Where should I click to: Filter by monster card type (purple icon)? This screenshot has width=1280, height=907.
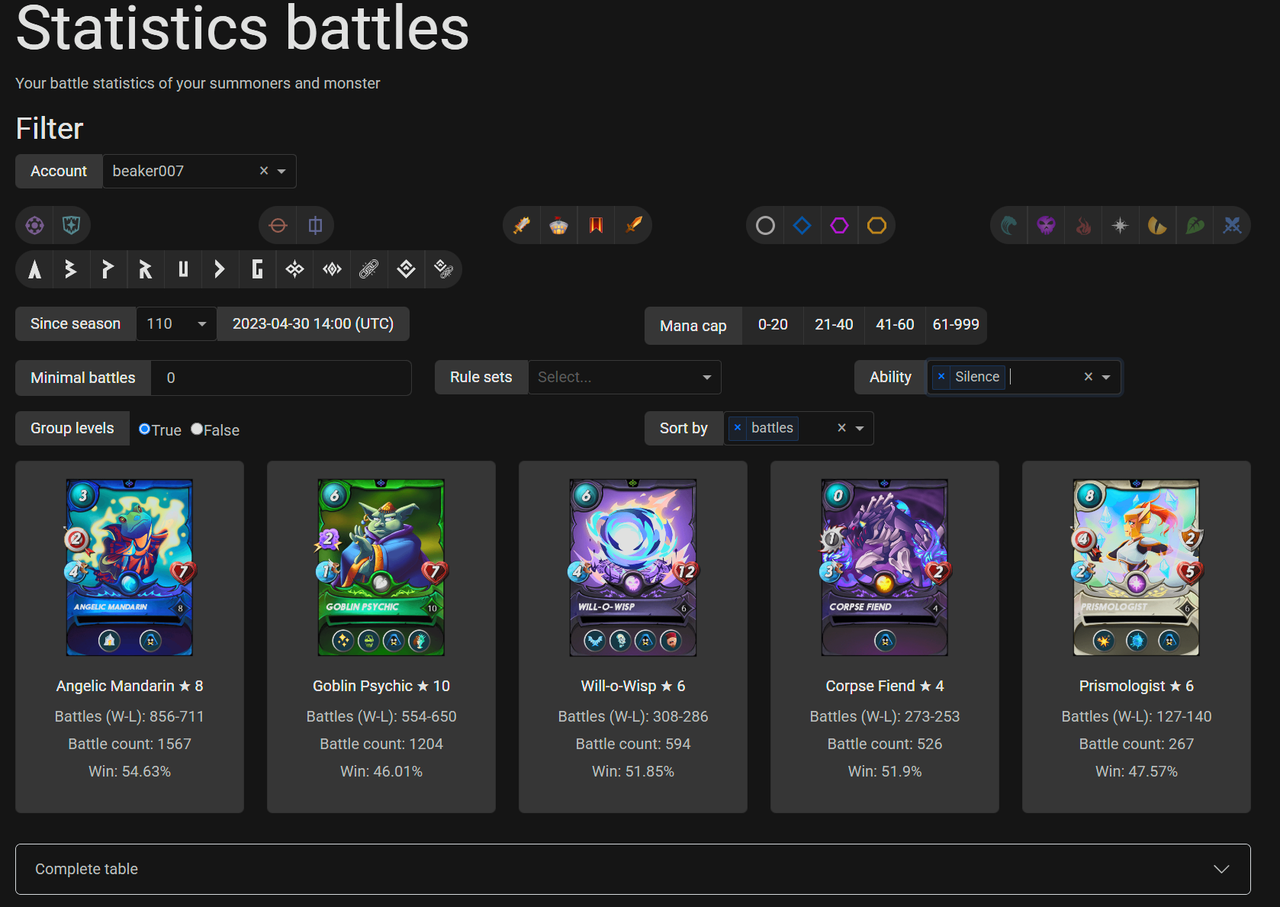tap(35, 226)
